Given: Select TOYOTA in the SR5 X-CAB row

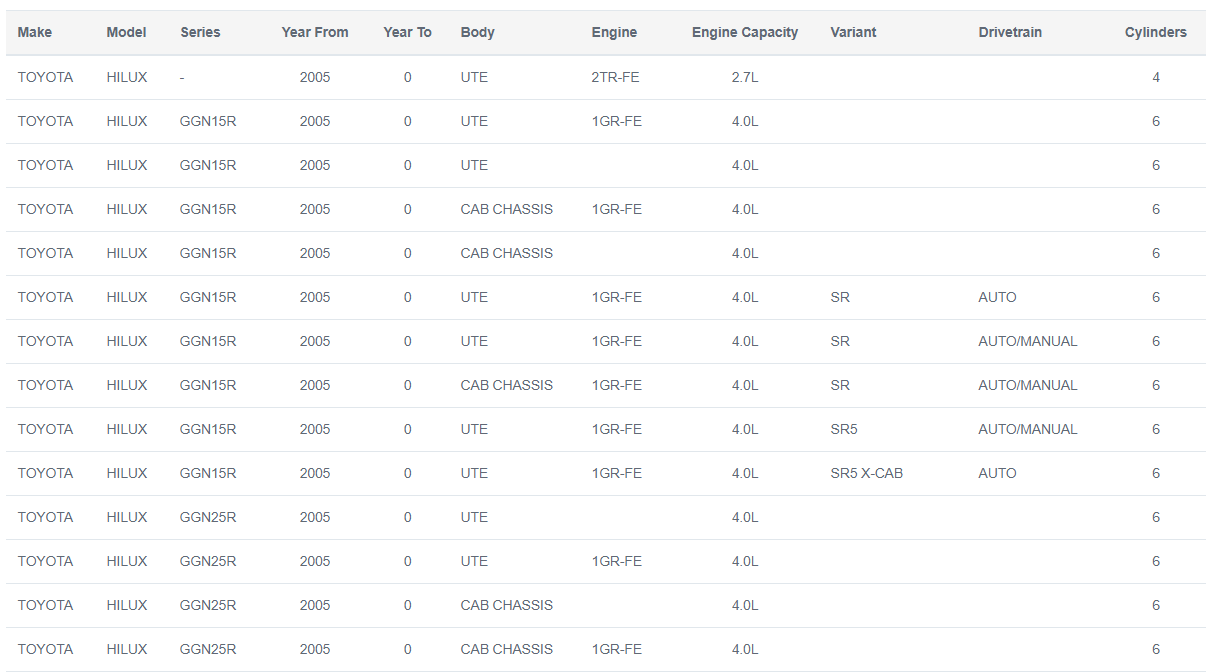Looking at the screenshot, I should coord(45,473).
